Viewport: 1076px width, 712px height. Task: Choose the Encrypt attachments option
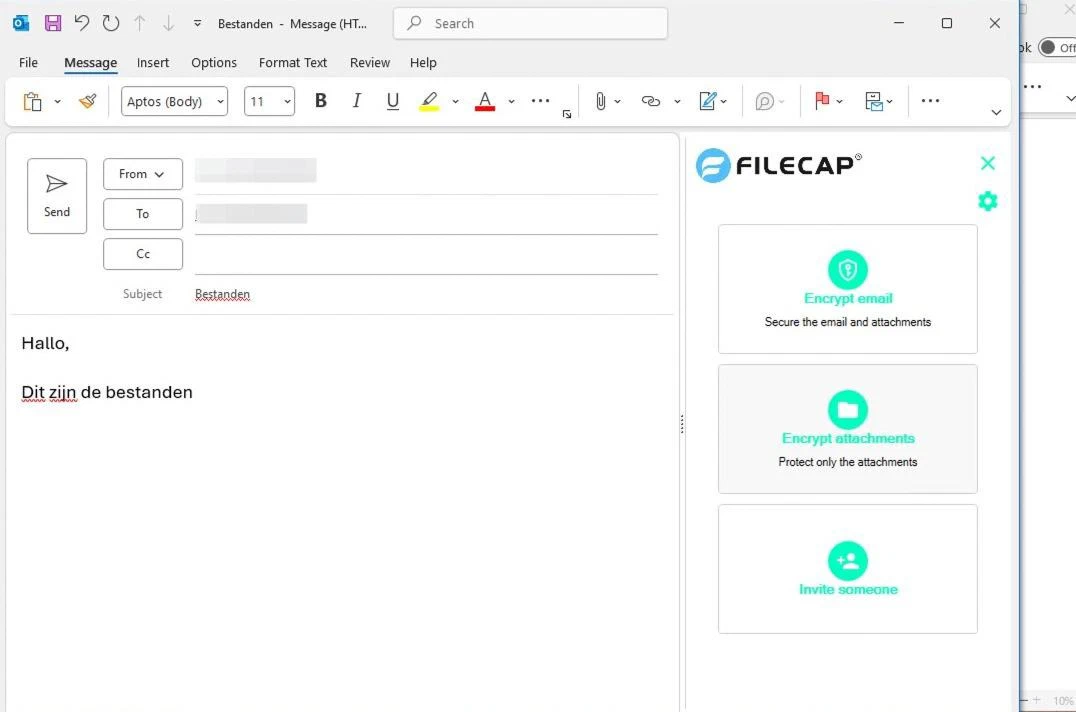(847, 429)
